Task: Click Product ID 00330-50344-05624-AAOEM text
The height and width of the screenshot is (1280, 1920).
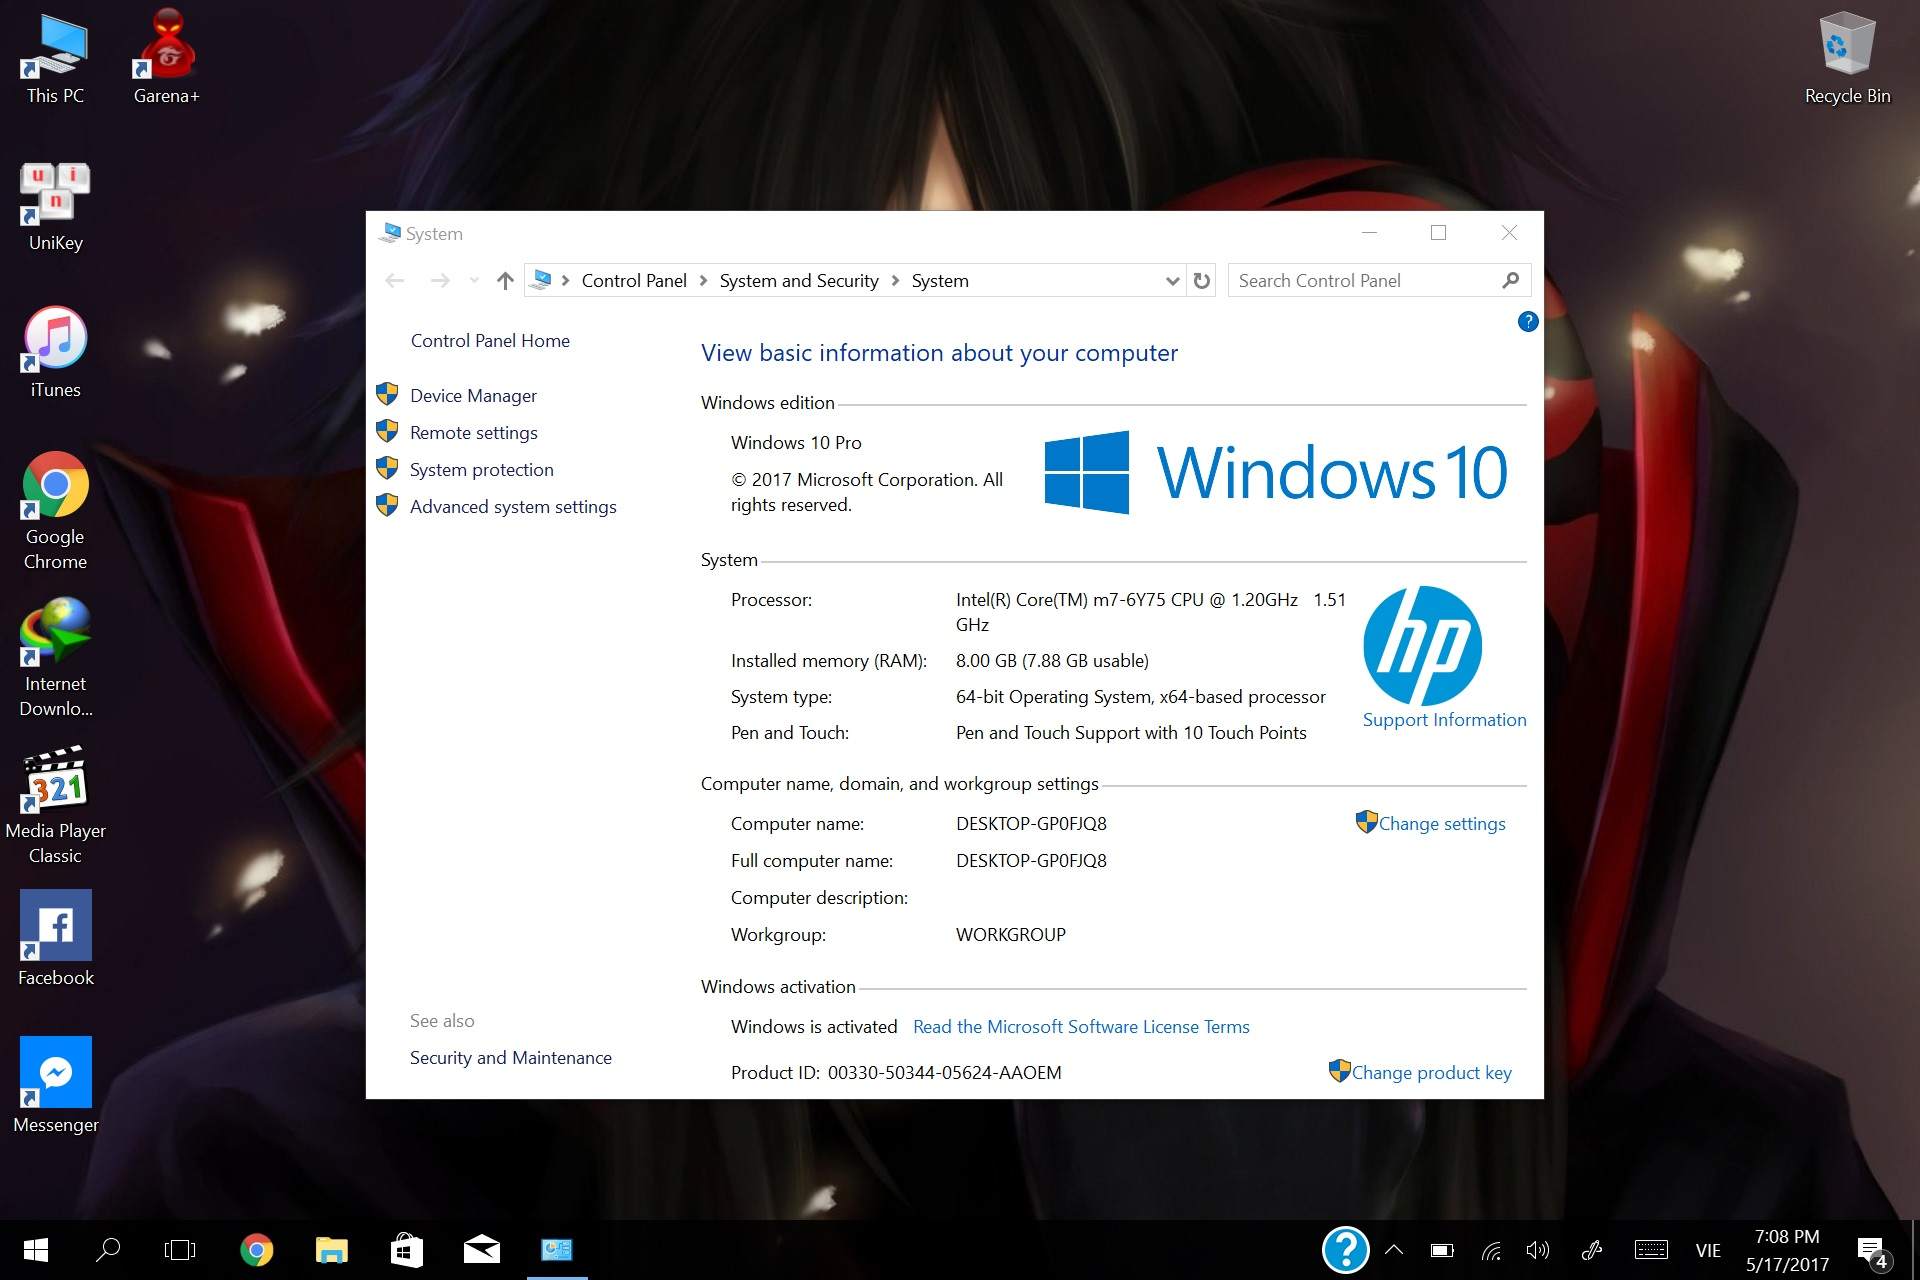Action: (x=944, y=1073)
